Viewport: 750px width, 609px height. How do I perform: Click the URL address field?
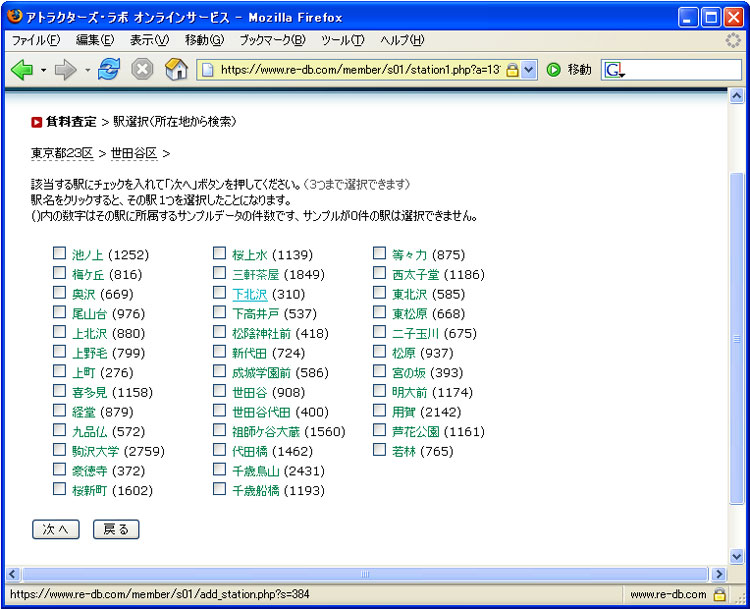pos(361,70)
